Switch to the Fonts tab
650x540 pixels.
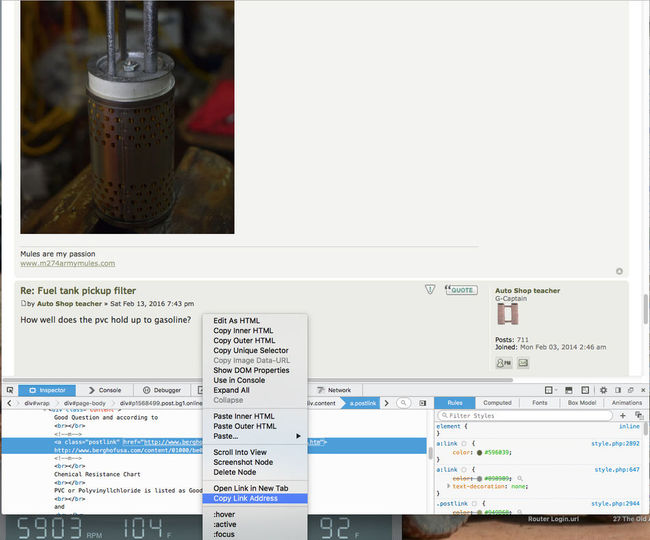pos(539,402)
